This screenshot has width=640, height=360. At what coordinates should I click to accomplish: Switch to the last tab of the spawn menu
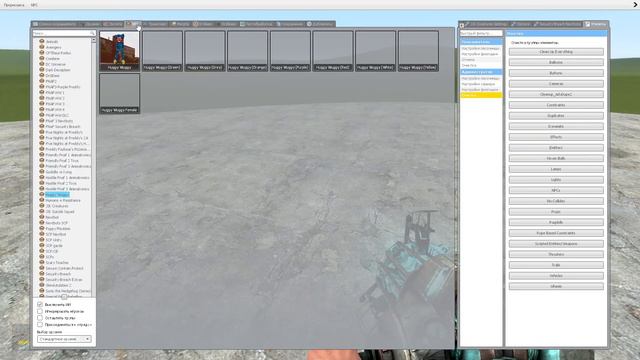(x=320, y=24)
